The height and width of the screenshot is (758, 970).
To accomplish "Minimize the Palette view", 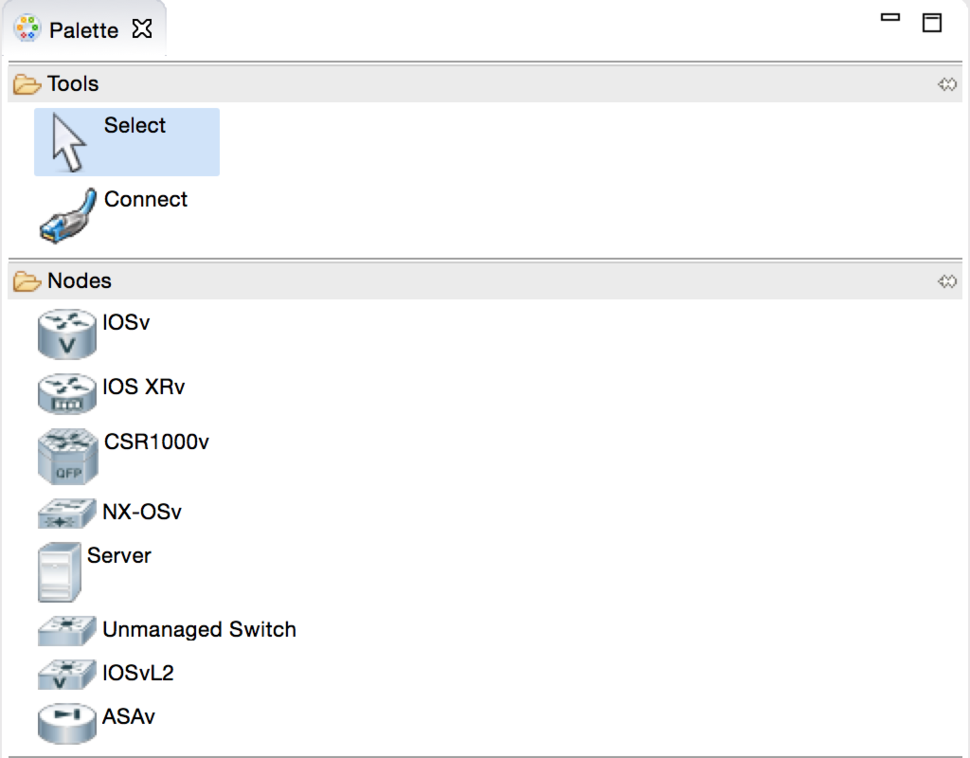I will [890, 18].
